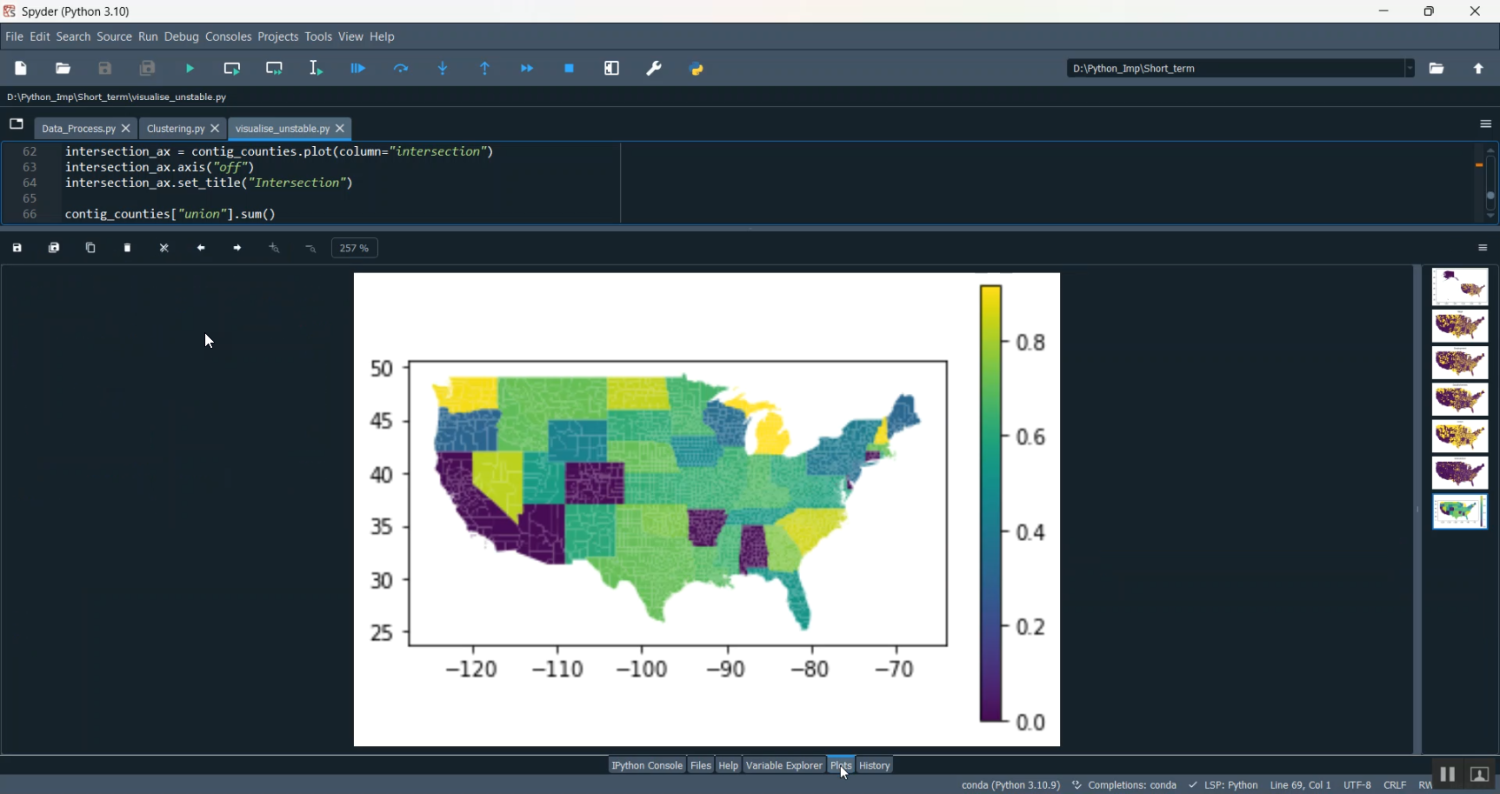Image resolution: width=1500 pixels, height=794 pixels.
Task: Step into the current function while debugging
Action: pyautogui.click(x=442, y=68)
